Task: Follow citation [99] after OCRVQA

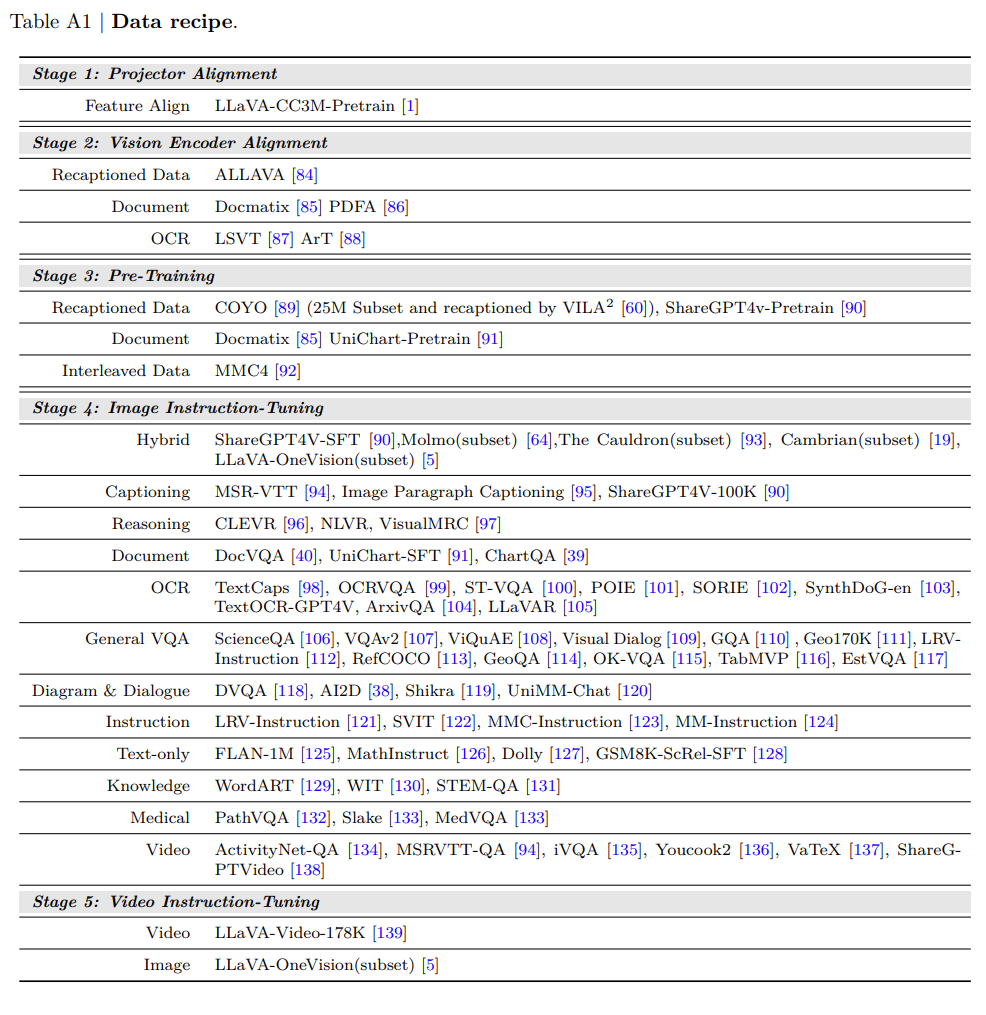Action: 438,588
